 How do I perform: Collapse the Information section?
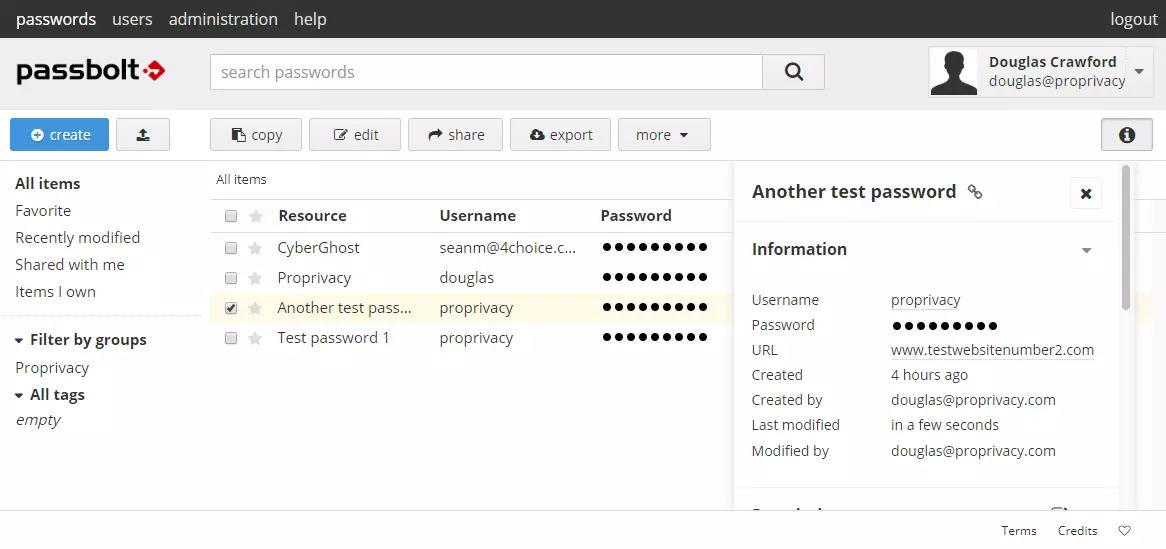point(1086,250)
